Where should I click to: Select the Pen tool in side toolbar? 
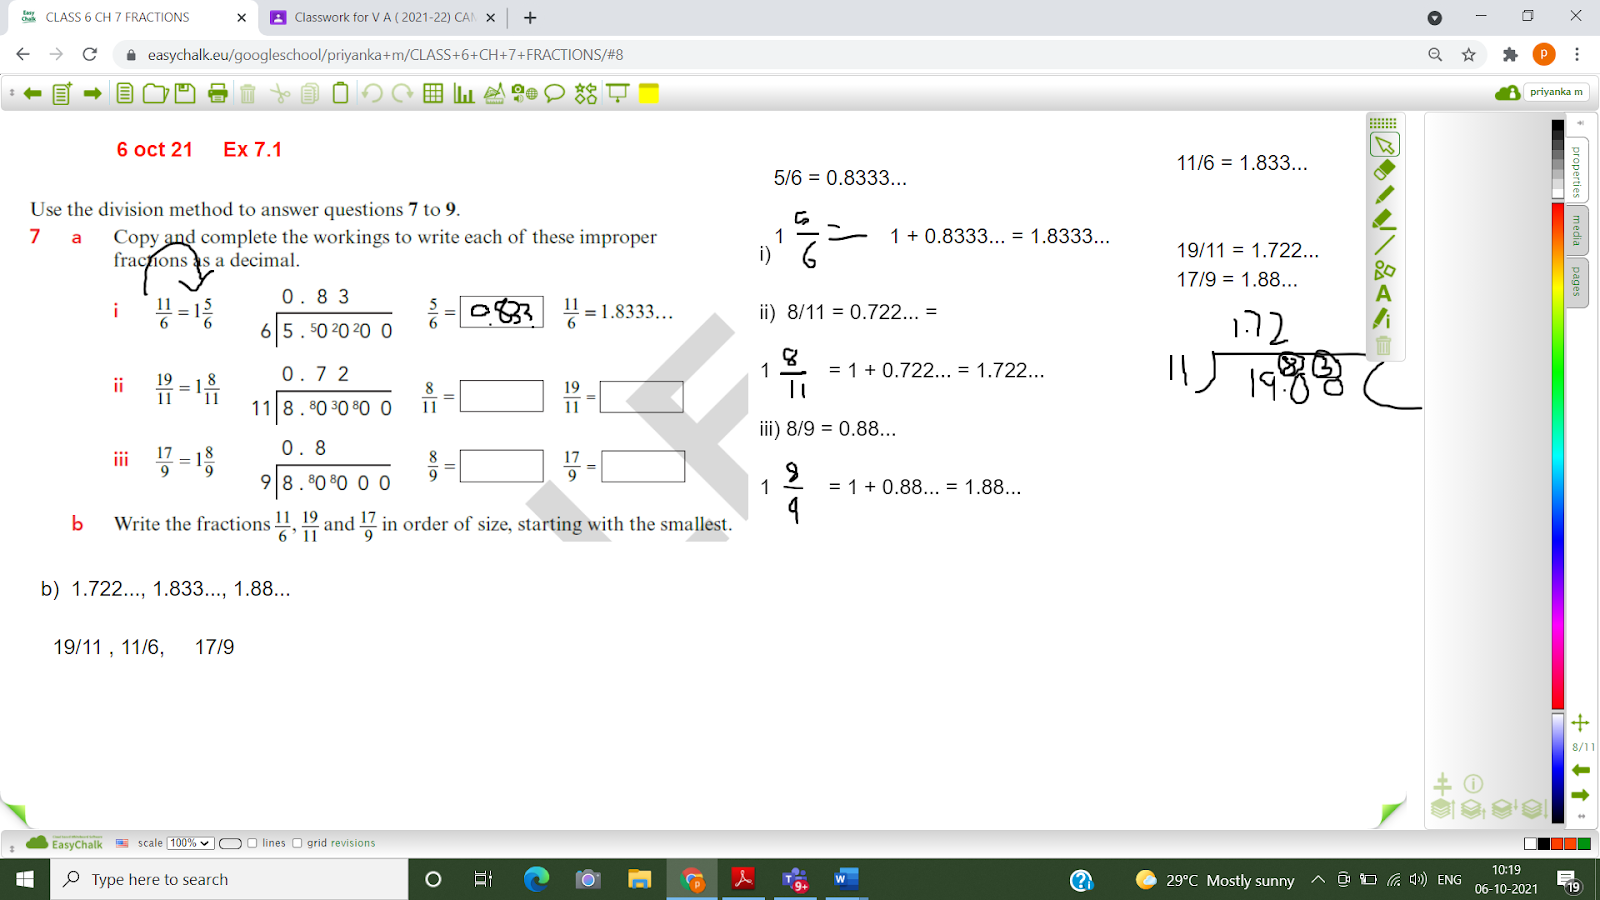(x=1384, y=195)
